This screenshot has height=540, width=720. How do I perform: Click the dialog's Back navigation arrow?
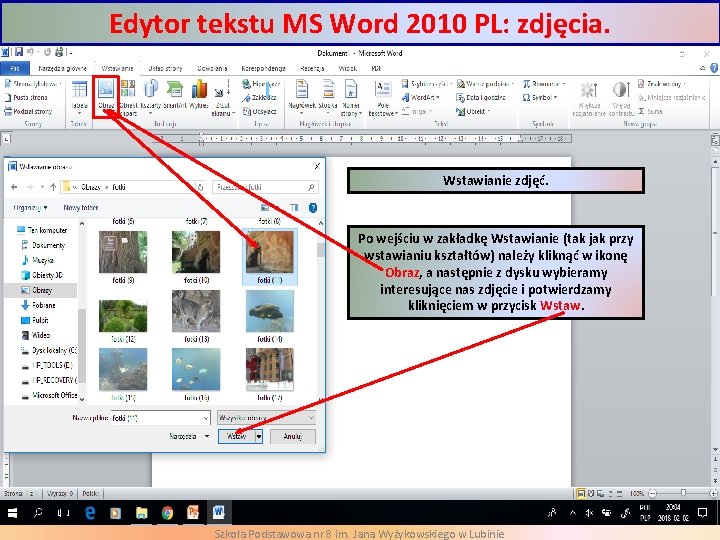pos(14,187)
